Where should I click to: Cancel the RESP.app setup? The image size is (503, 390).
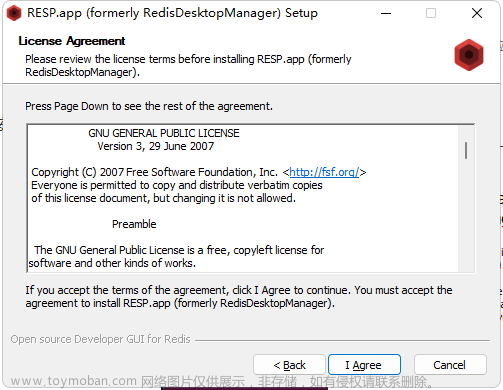[450, 365]
